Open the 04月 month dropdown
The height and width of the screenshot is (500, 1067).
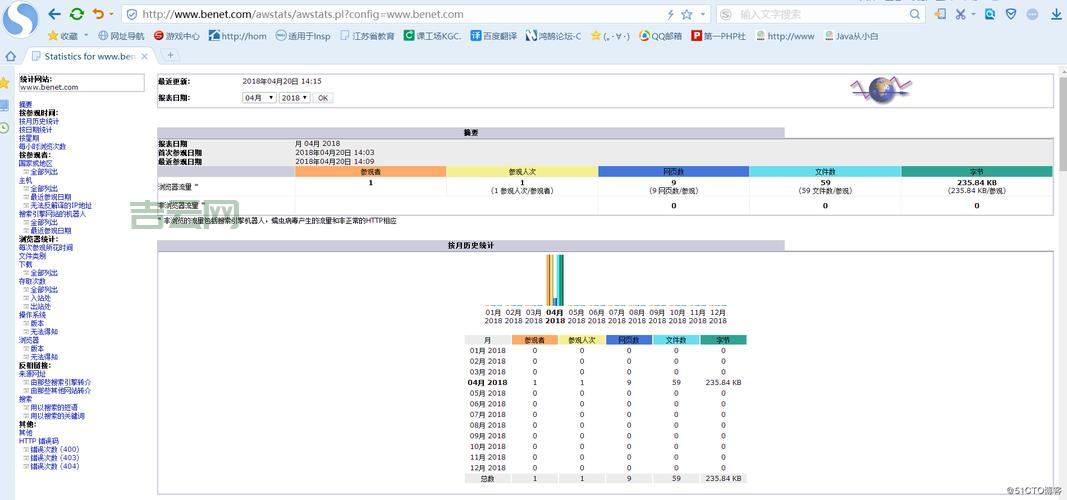(x=258, y=98)
